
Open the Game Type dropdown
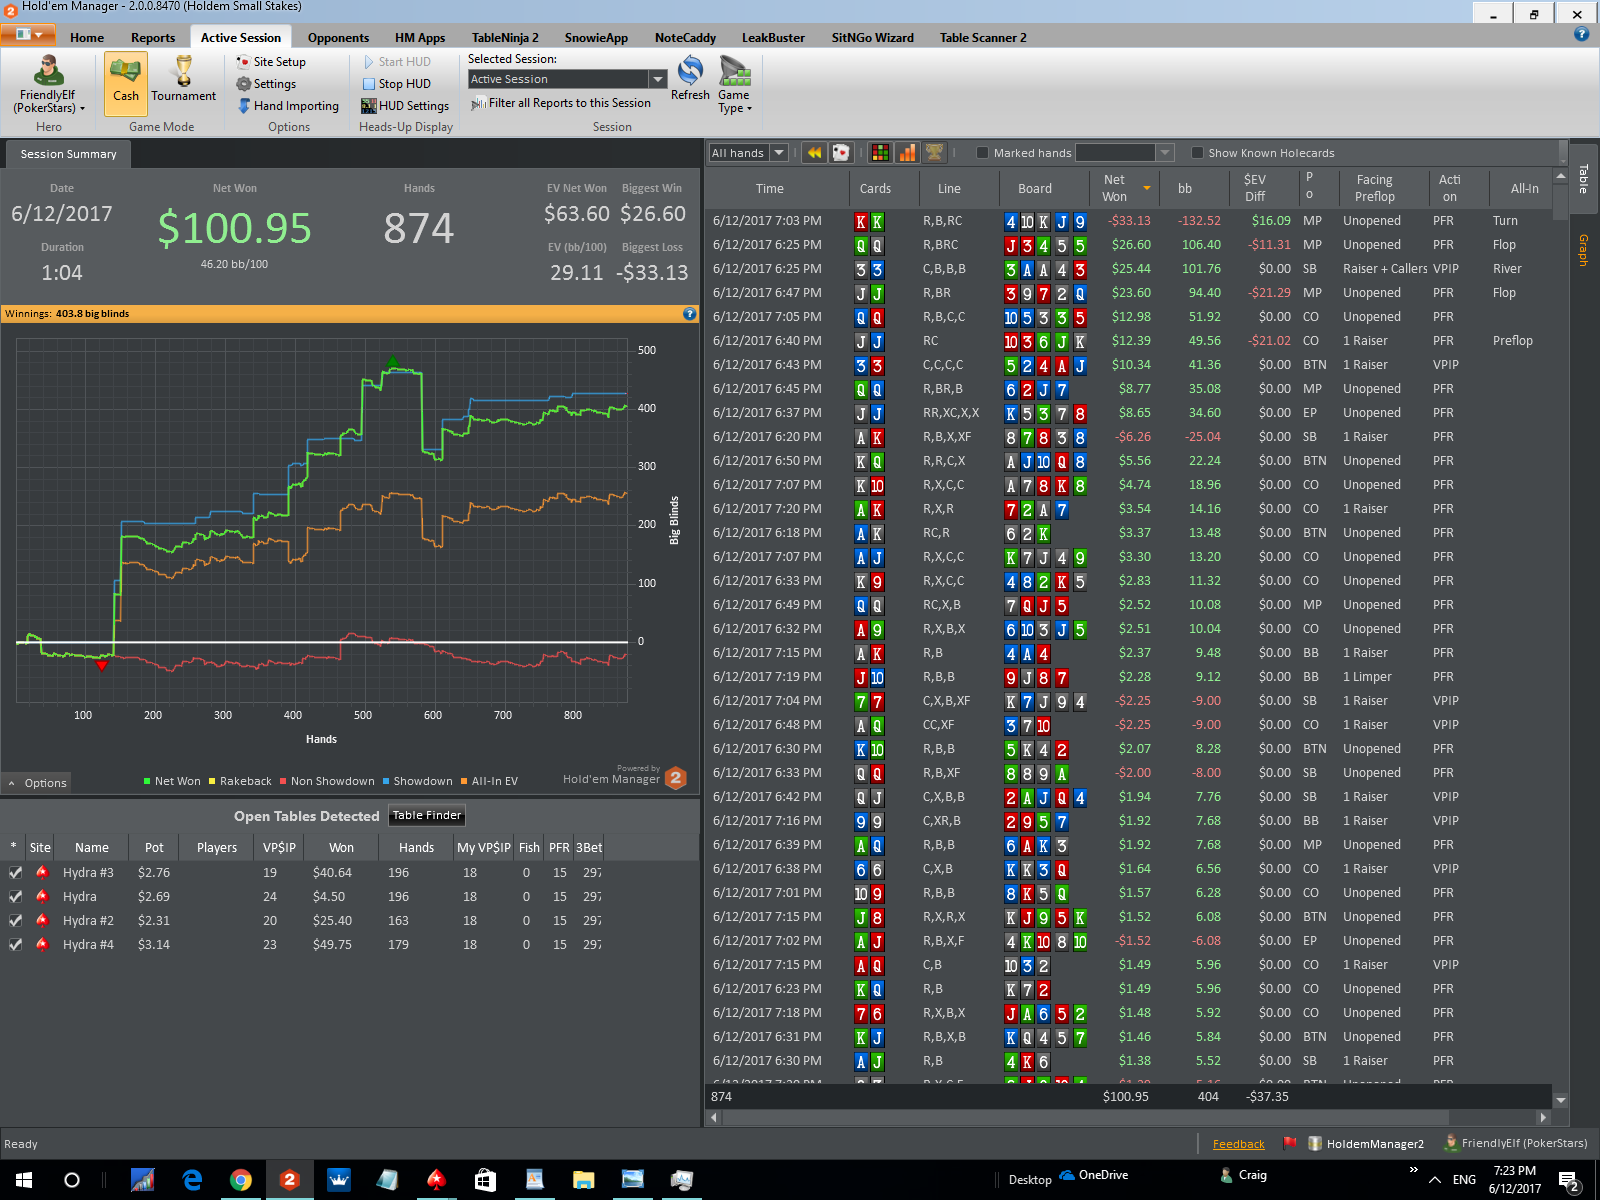pyautogui.click(x=734, y=83)
